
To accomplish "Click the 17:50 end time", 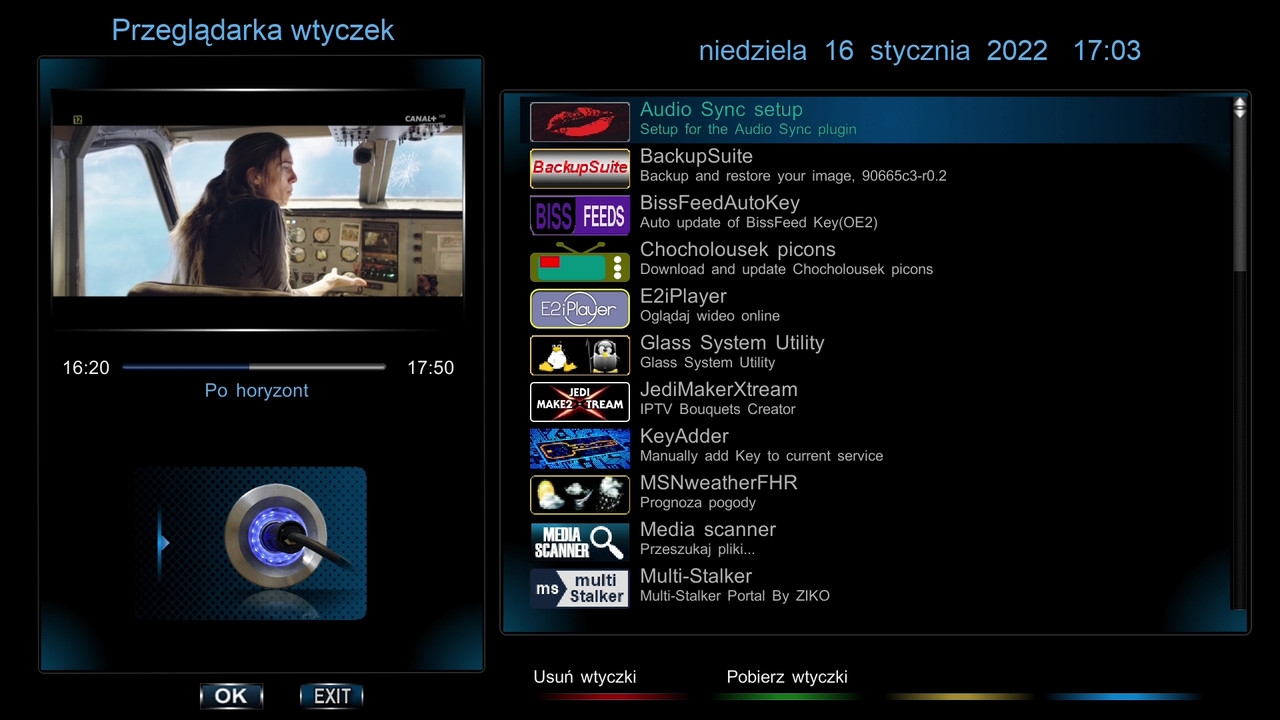I will click(430, 368).
